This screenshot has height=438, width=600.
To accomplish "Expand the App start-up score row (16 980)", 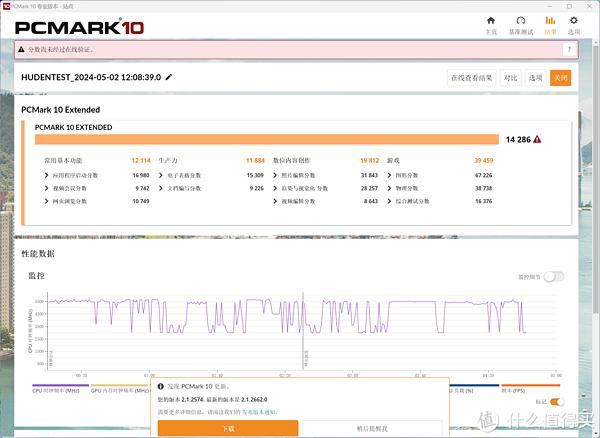I will tap(97, 175).
